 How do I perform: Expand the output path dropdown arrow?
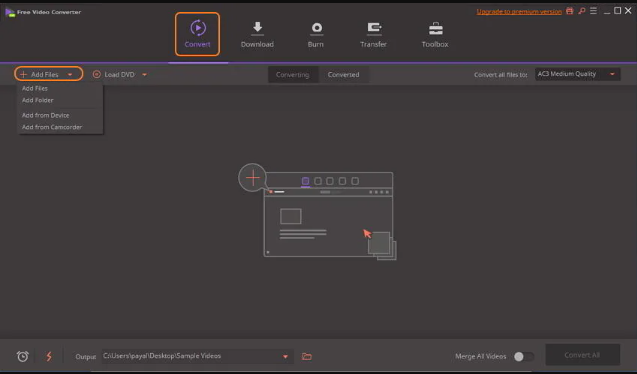(x=285, y=357)
